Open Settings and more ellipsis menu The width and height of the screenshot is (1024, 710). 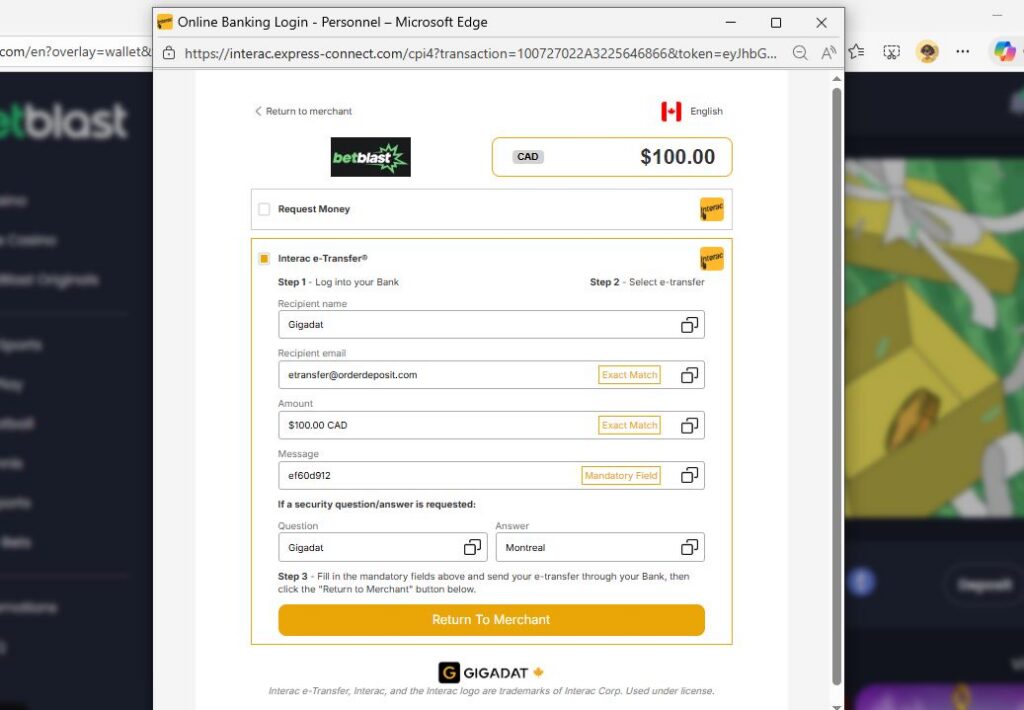[x=962, y=52]
